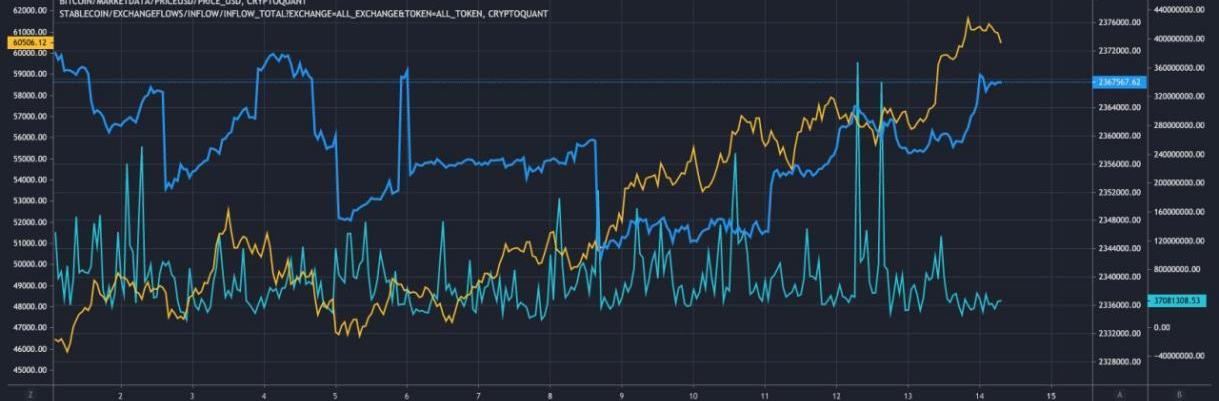
Task: Click the date 8 on time axis
Action: (550, 394)
